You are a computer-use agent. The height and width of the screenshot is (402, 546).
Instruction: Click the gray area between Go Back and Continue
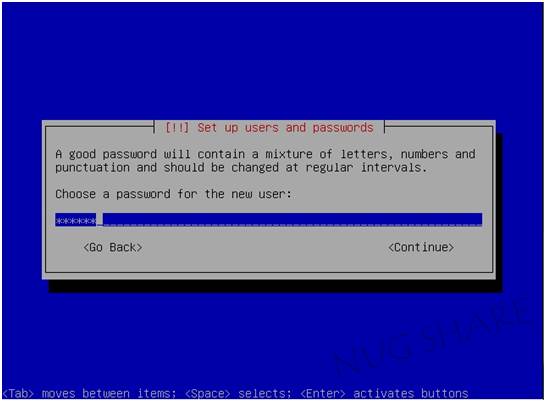coord(265,247)
